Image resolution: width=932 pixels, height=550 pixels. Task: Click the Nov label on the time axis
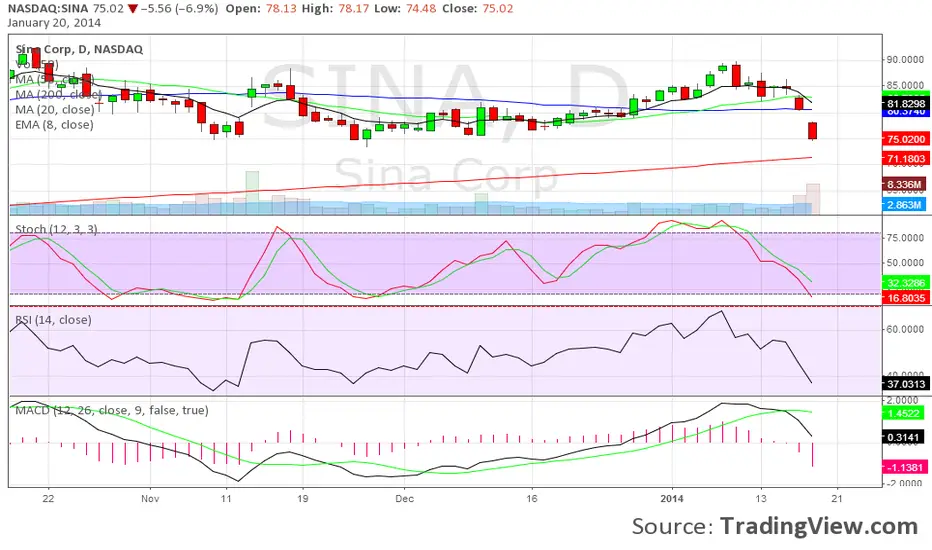(150, 498)
